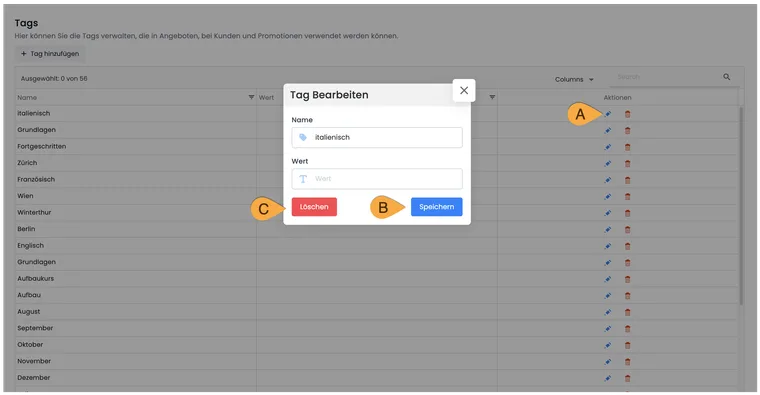Open edit pencil for Französisch tag
Screen dimensions: 760x395
pos(608,180)
